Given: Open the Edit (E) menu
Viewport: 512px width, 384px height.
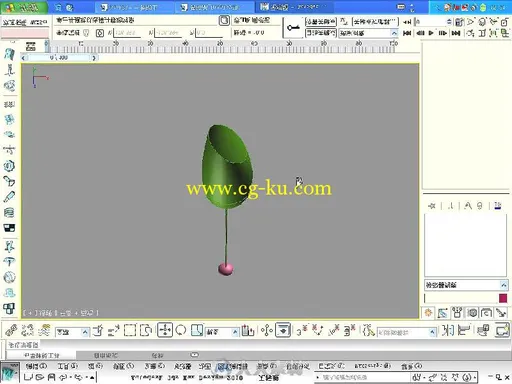Looking at the screenshot, I should 36,366.
